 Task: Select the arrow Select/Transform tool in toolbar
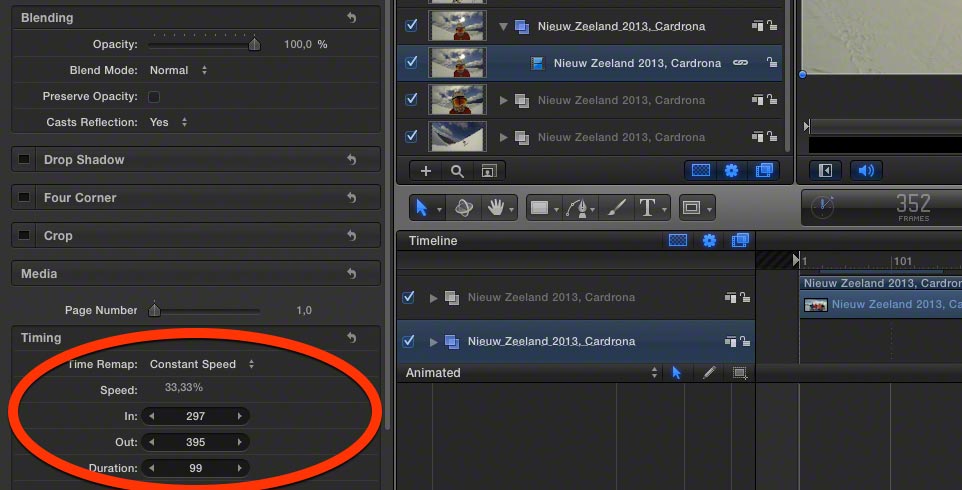(421, 208)
